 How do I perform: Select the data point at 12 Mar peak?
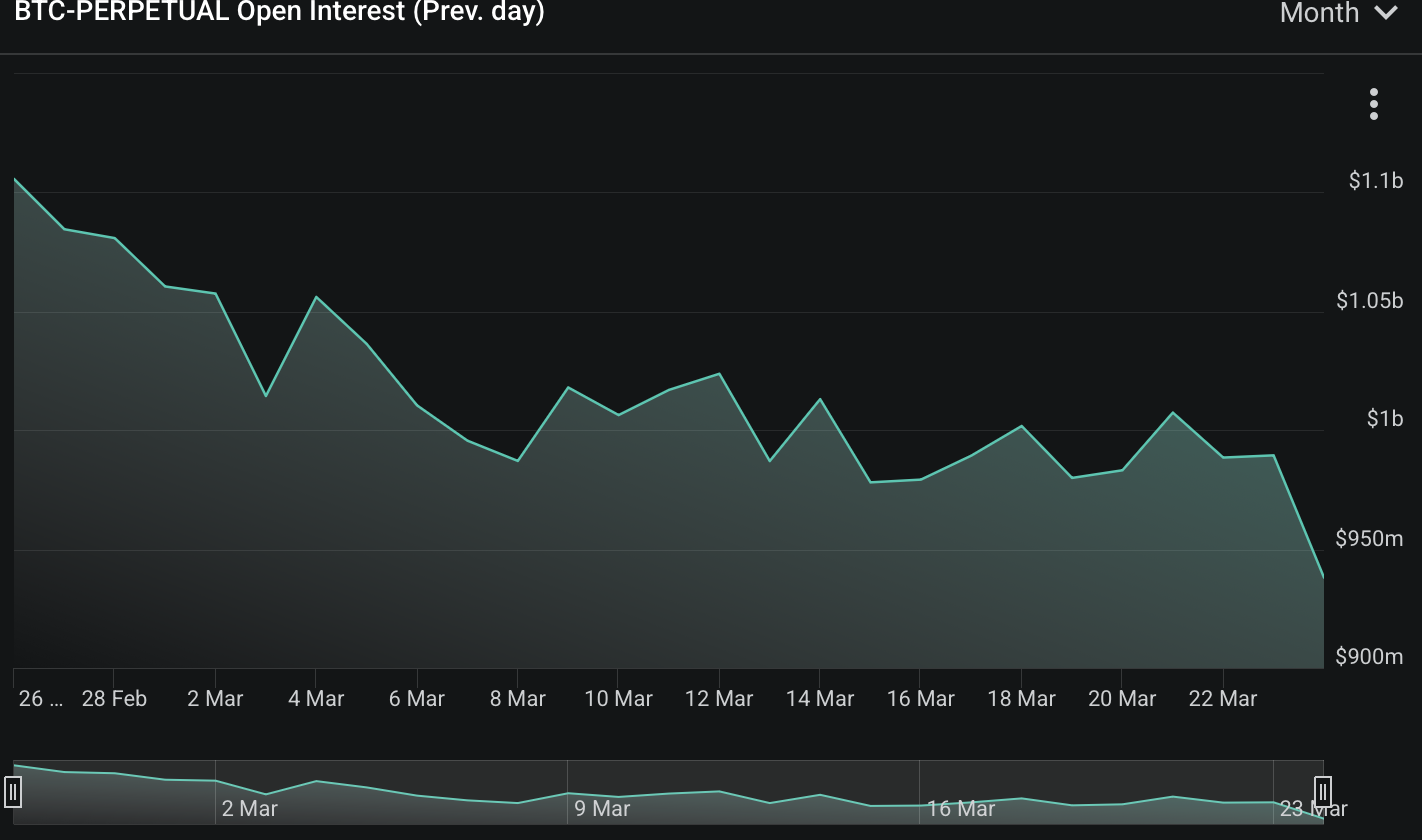coord(719,374)
